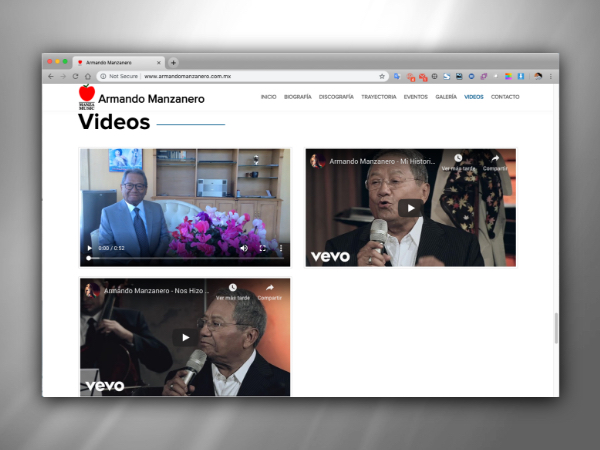Image resolution: width=600 pixels, height=450 pixels.
Task: Select the Armando Manzanero browser tab
Action: (x=119, y=62)
